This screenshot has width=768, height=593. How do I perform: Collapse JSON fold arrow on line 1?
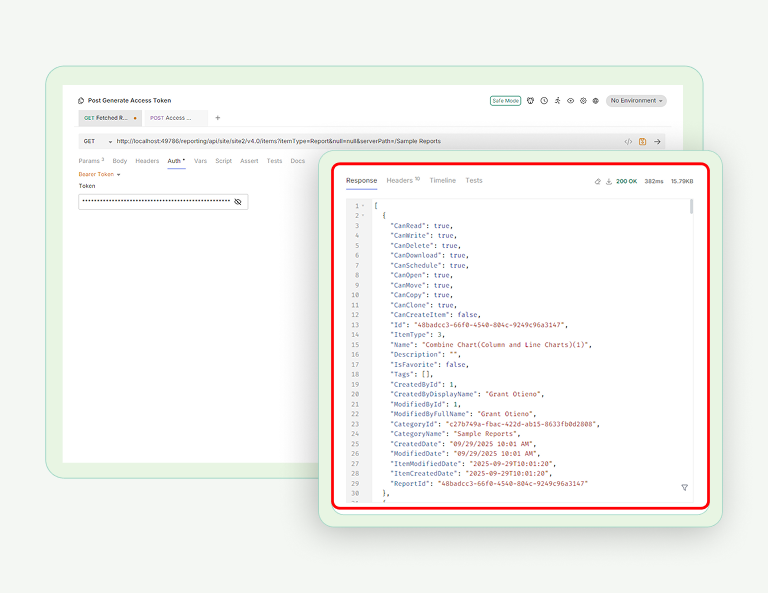363,206
